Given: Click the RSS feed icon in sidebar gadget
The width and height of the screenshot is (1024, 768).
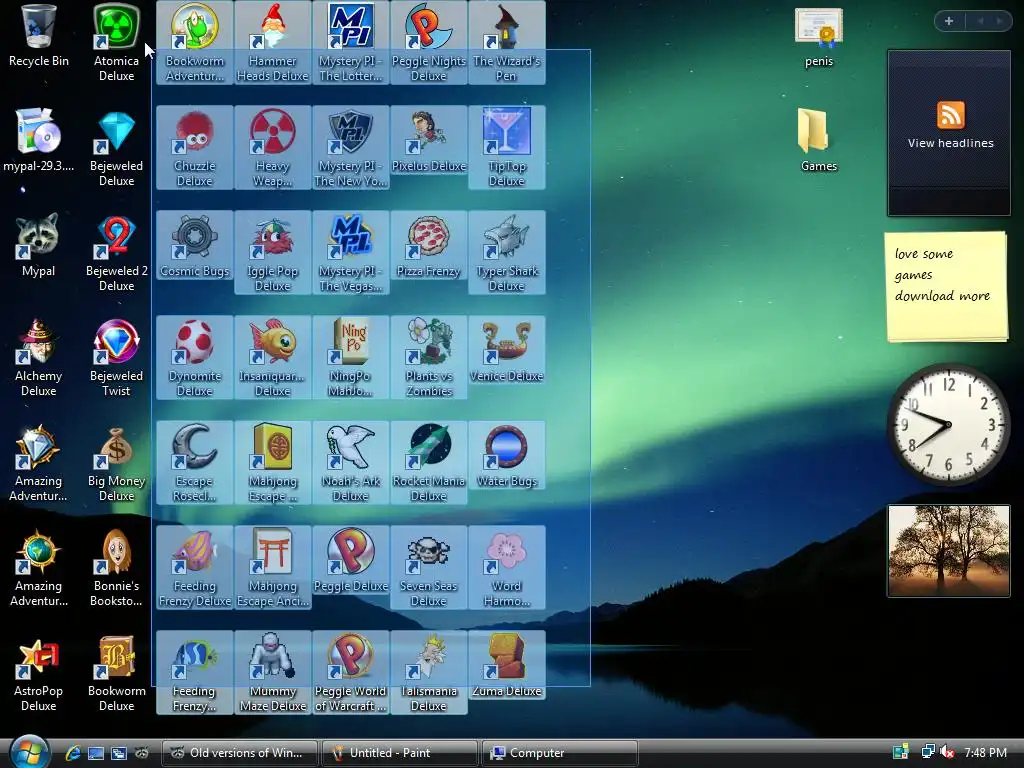Looking at the screenshot, I should click(x=950, y=115).
